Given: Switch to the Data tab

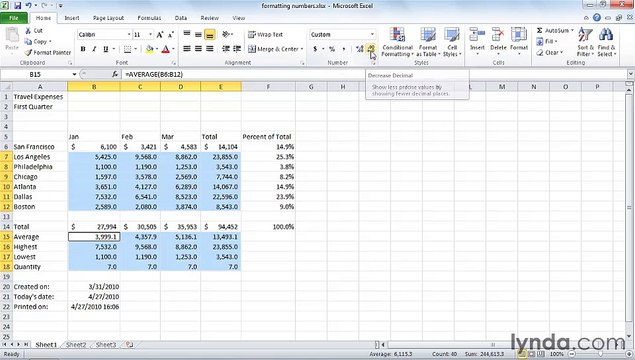Looking at the screenshot, I should pos(181,18).
